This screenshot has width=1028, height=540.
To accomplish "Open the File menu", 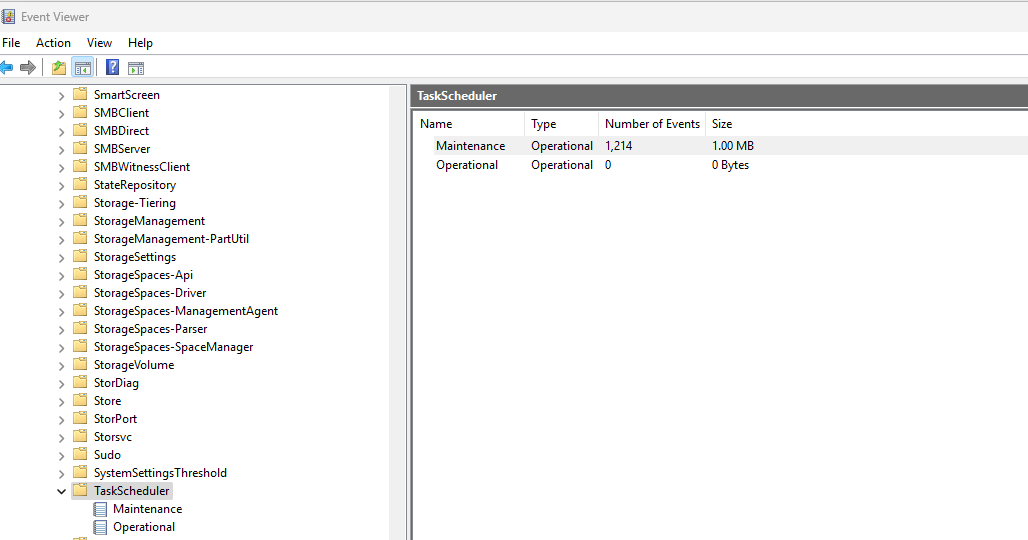I will (x=11, y=43).
